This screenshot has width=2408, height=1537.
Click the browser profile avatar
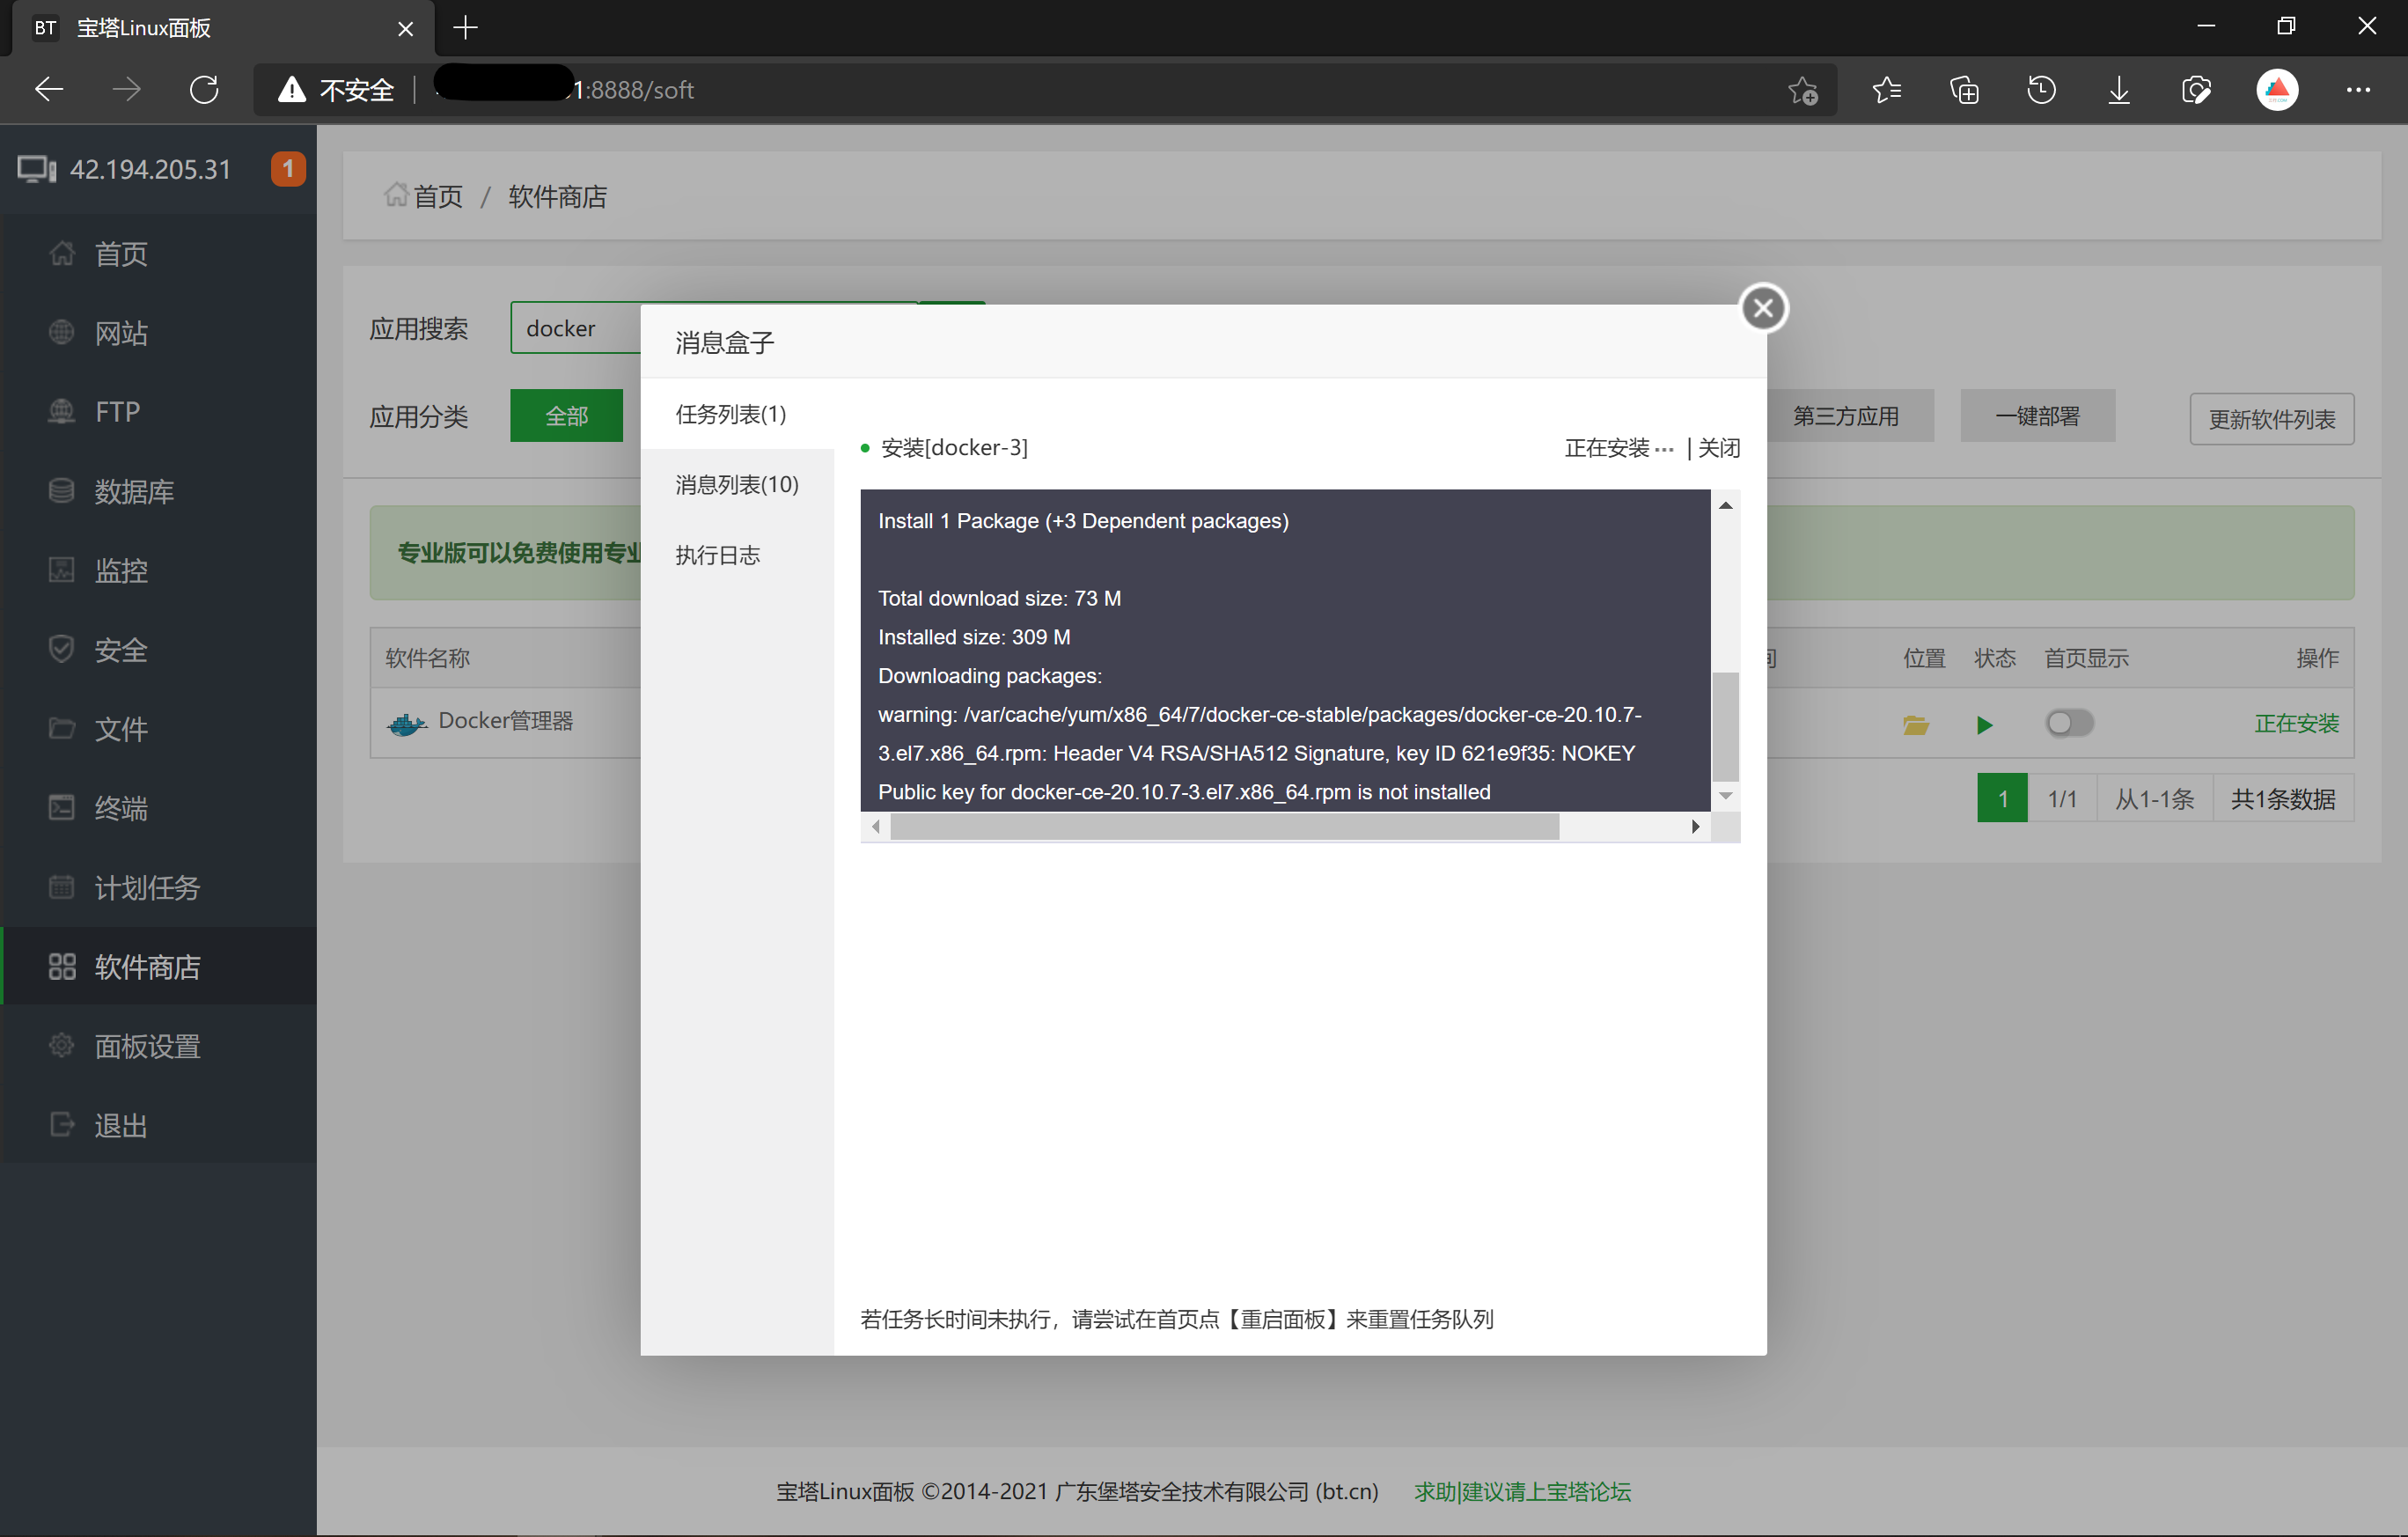pos(2277,90)
